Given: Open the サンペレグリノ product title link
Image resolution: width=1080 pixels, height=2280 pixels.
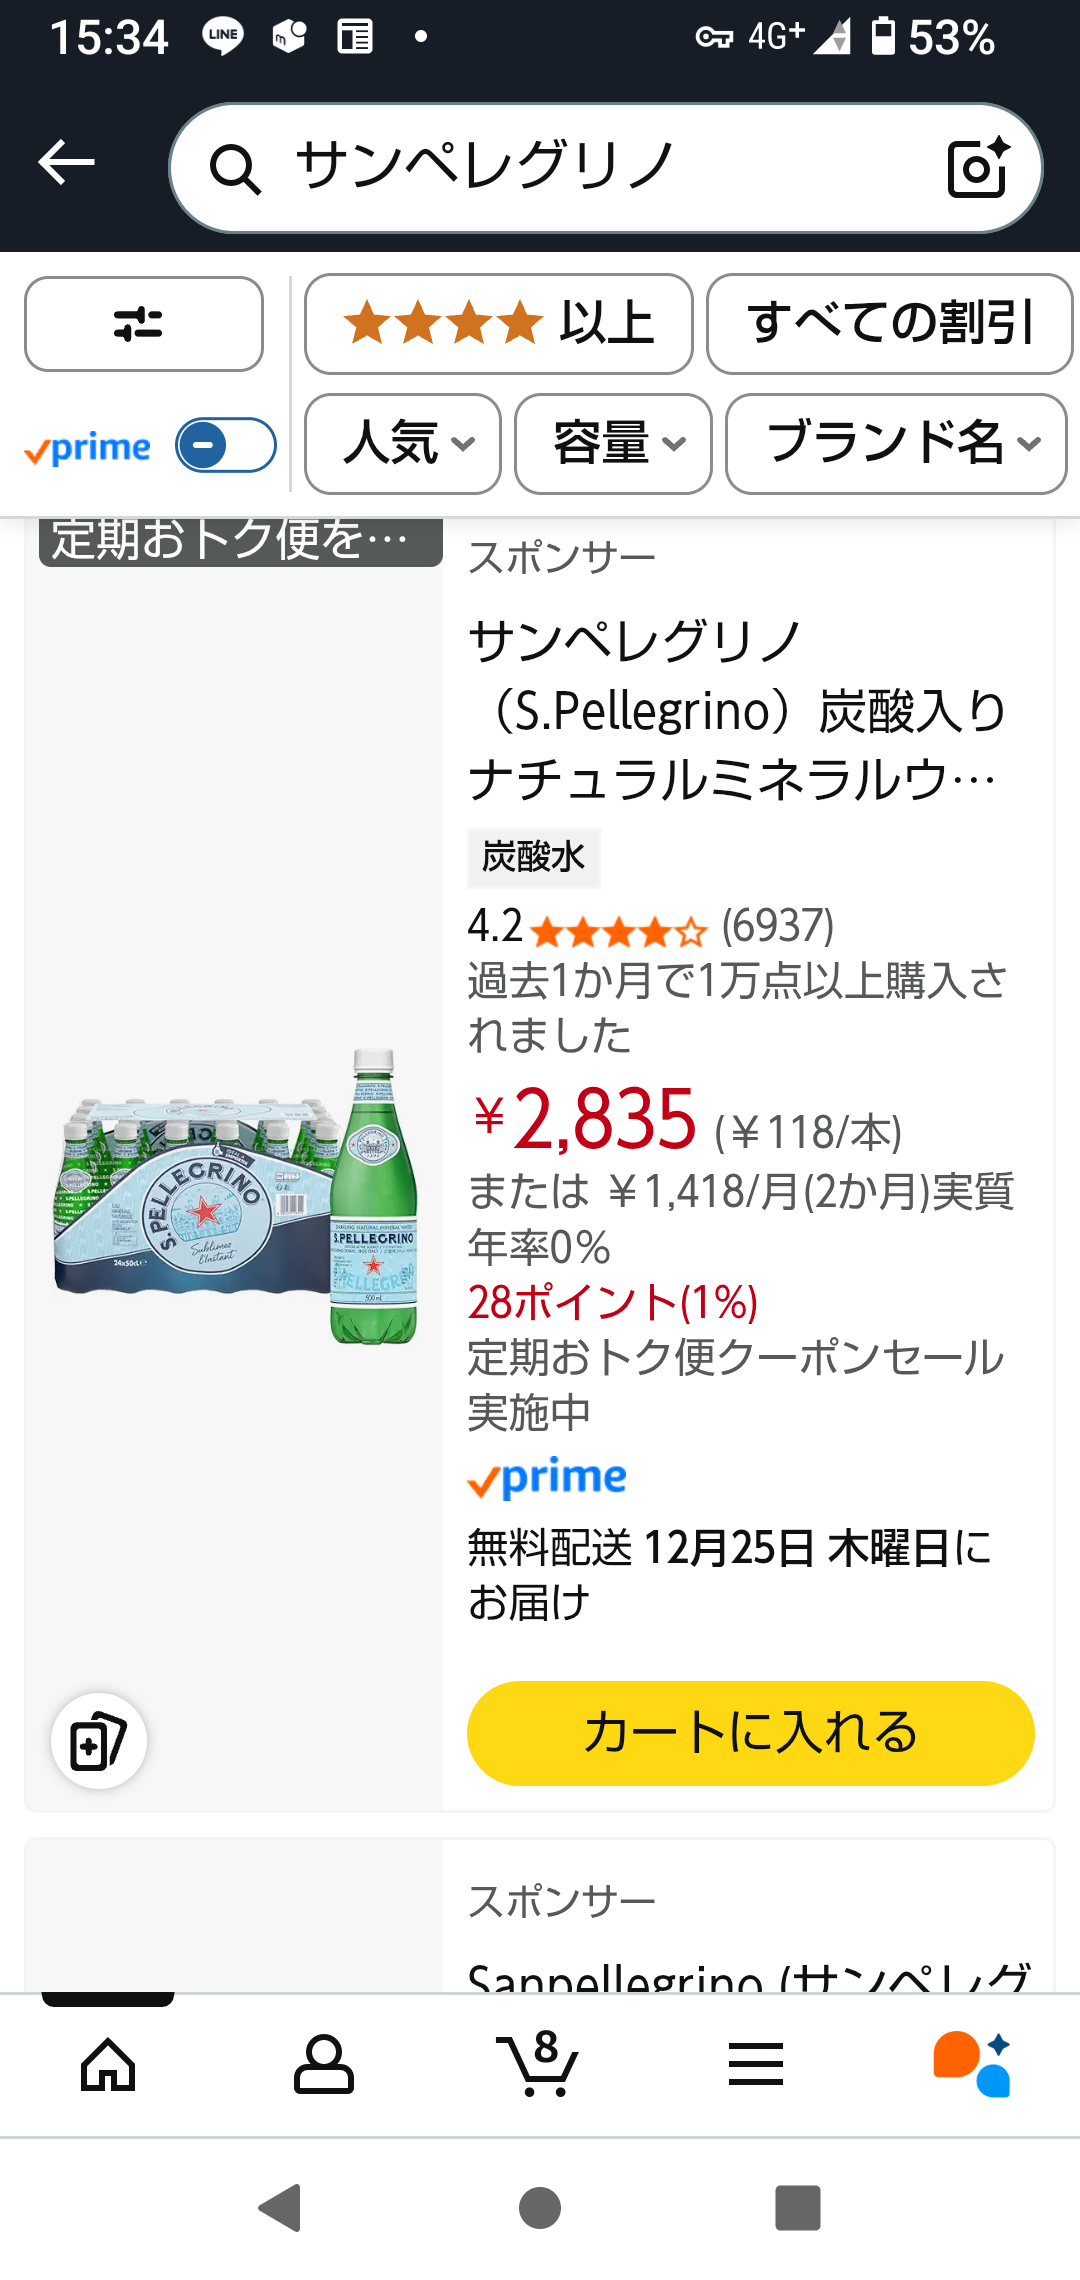Looking at the screenshot, I should click(x=735, y=710).
